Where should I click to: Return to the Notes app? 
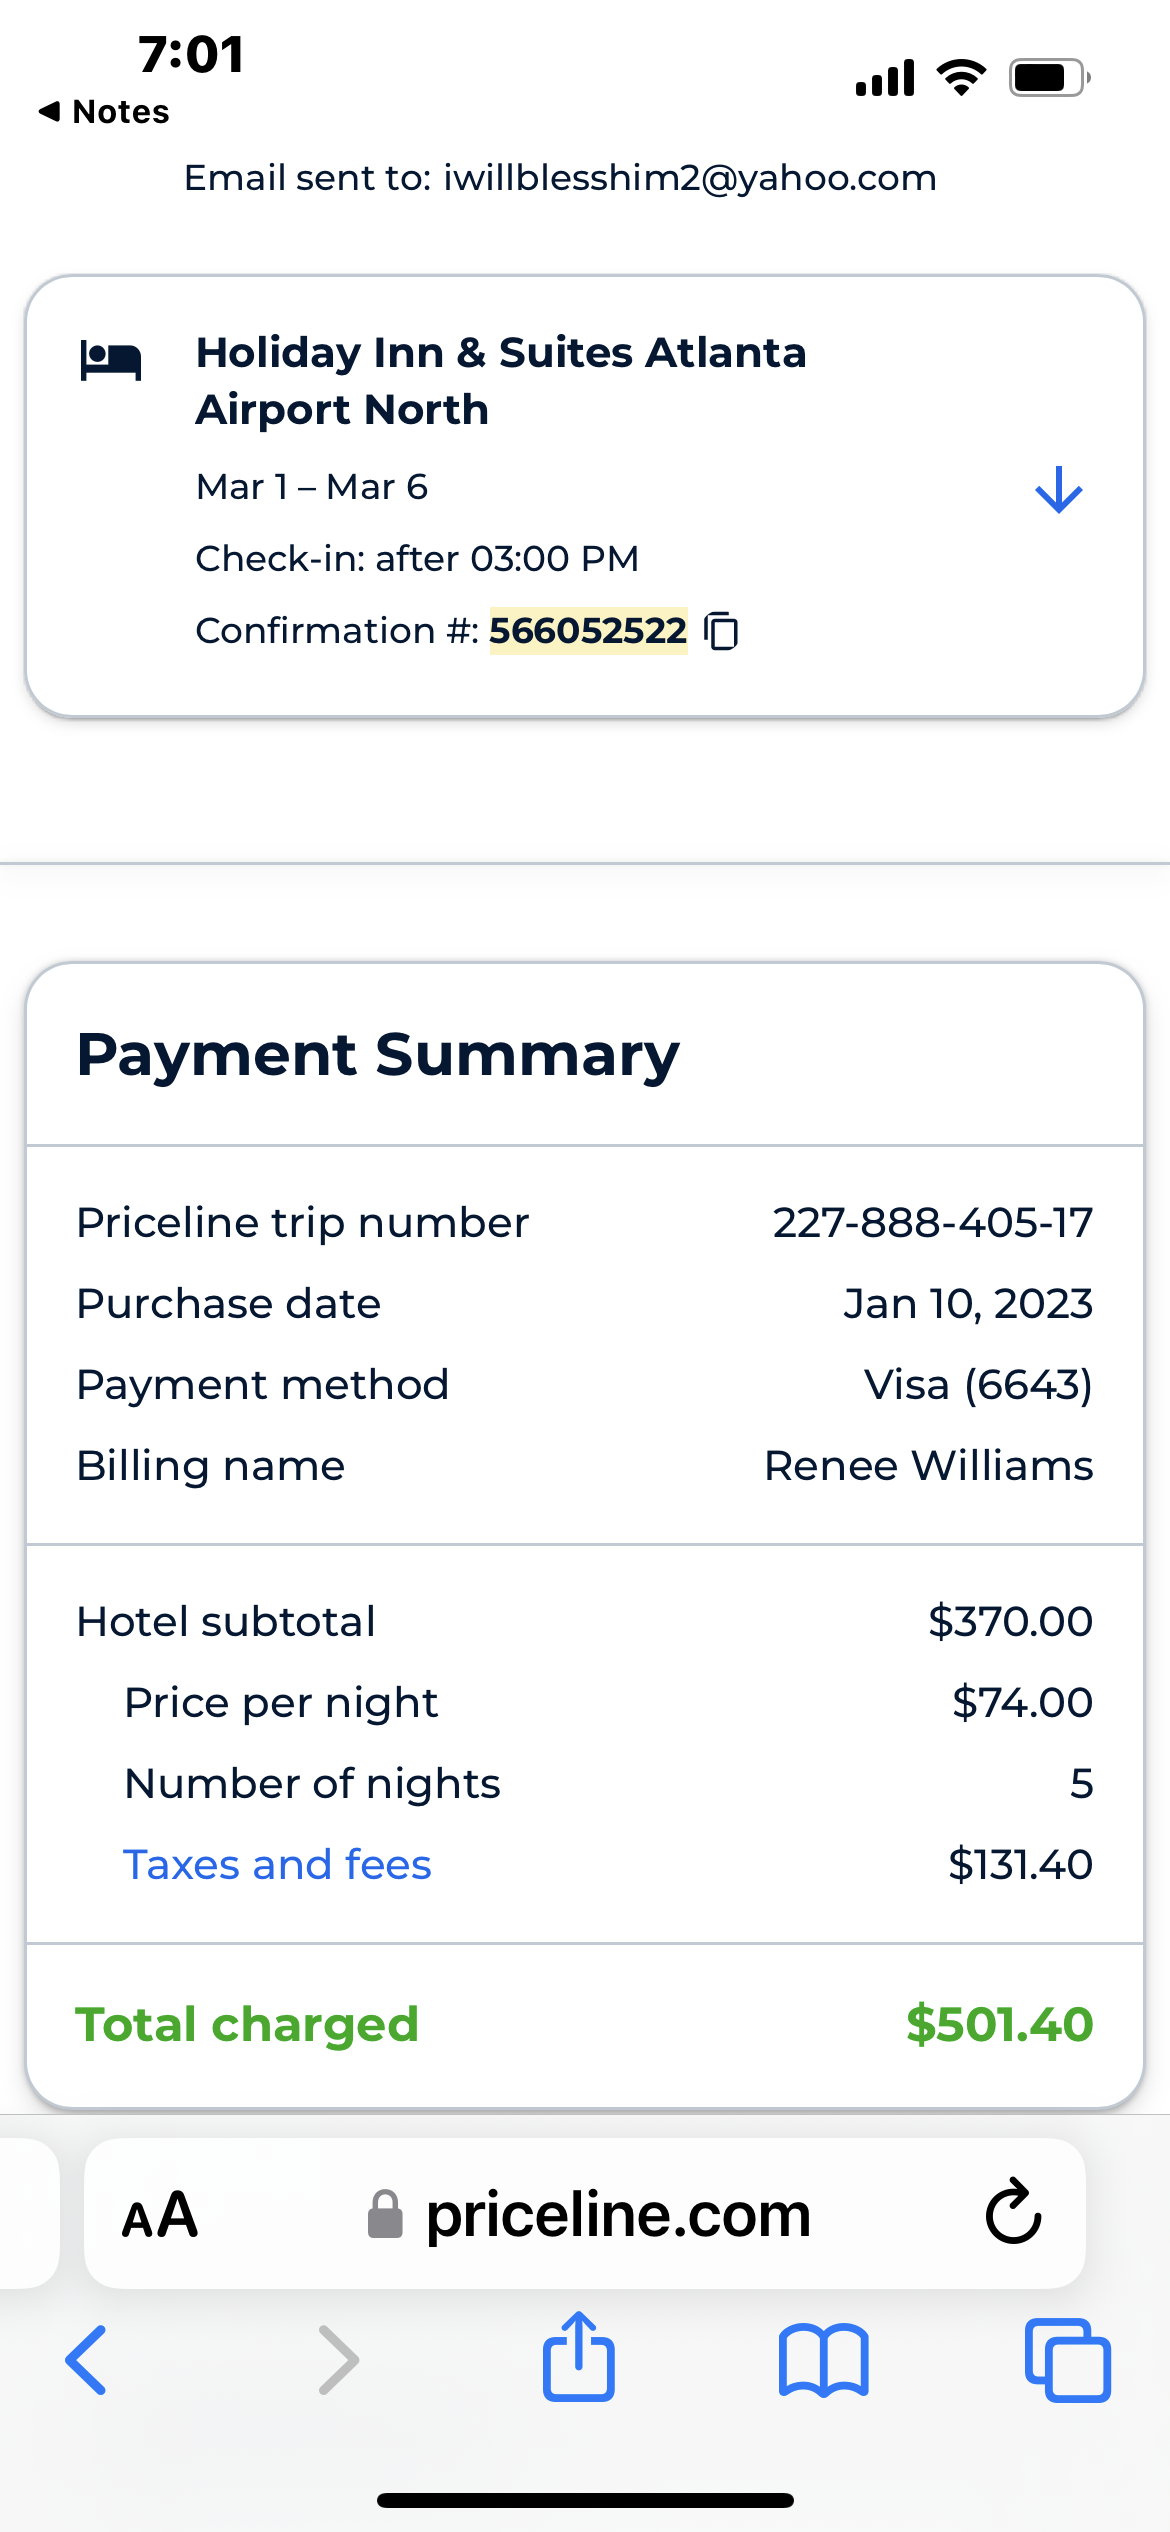(x=105, y=112)
